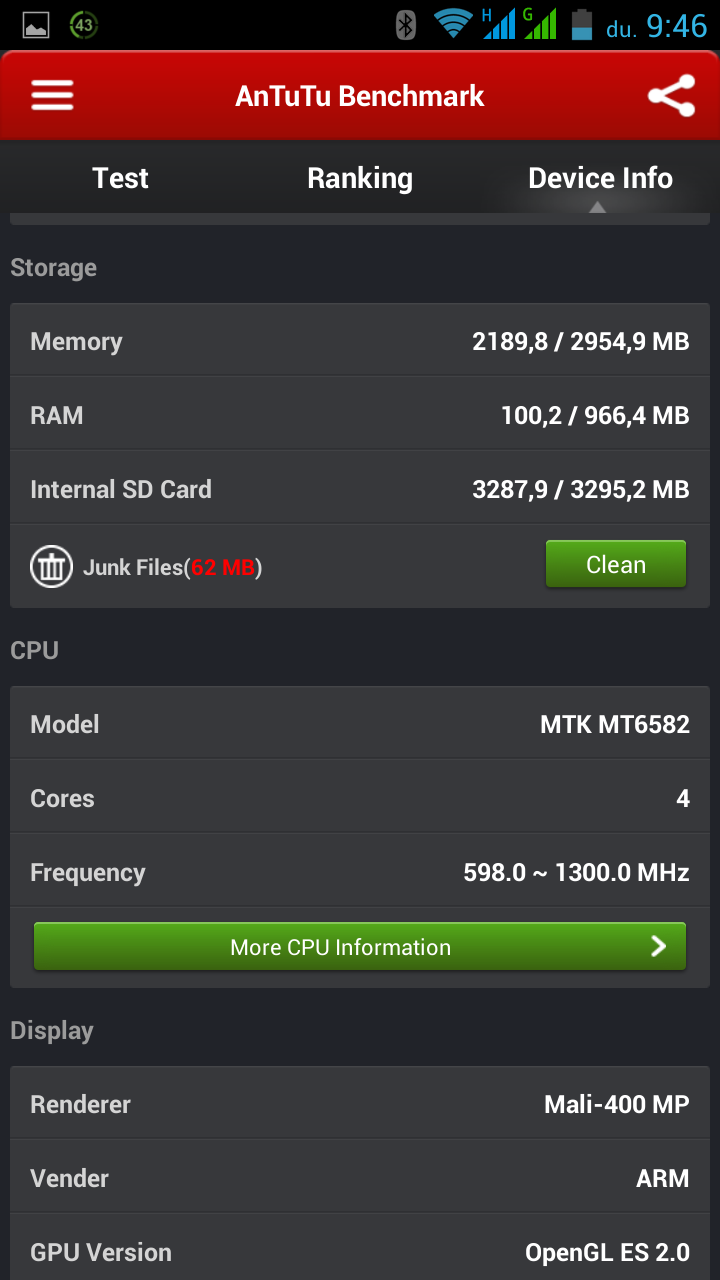This screenshot has height=1280, width=720.
Task: Switch to the Ranking tab
Action: click(x=360, y=178)
